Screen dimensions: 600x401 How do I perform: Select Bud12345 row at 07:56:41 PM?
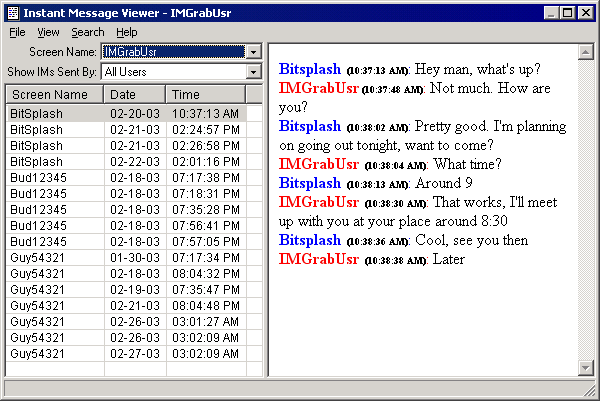(x=126, y=226)
